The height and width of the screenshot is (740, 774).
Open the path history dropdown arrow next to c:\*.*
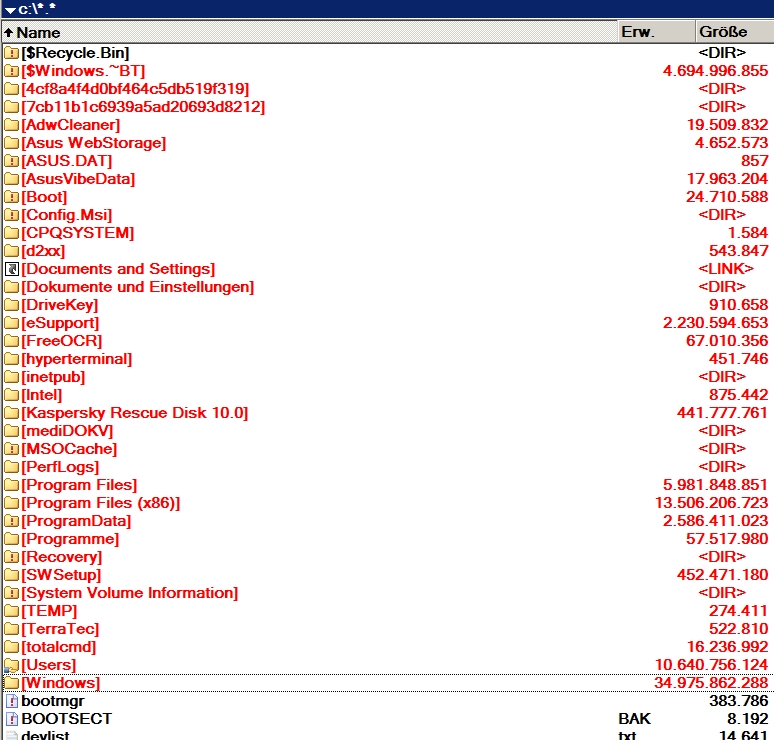pos(10,10)
